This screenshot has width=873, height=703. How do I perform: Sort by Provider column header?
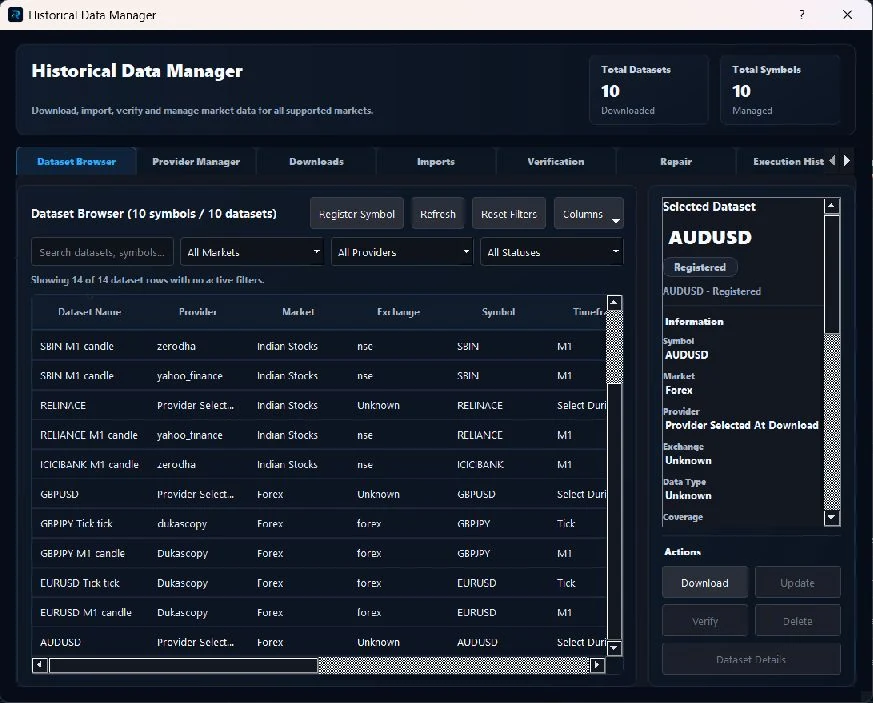pyautogui.click(x=198, y=312)
